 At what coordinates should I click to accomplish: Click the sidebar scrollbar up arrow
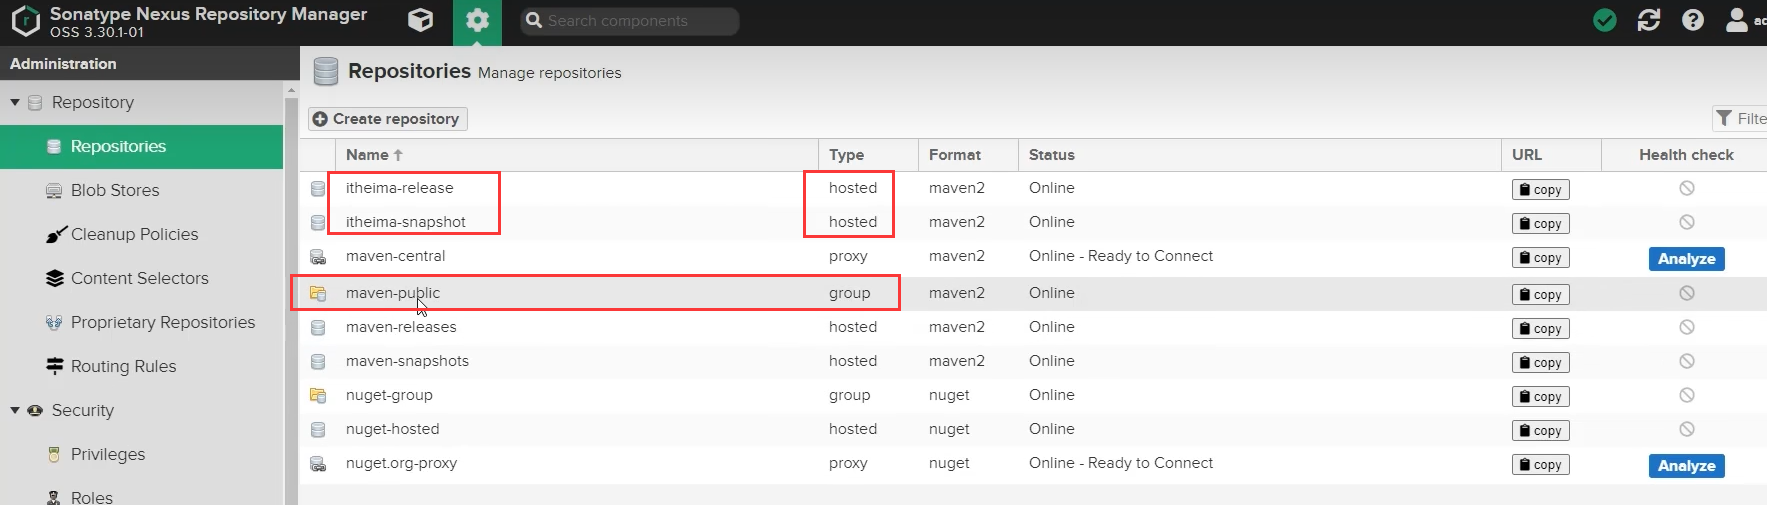point(291,91)
